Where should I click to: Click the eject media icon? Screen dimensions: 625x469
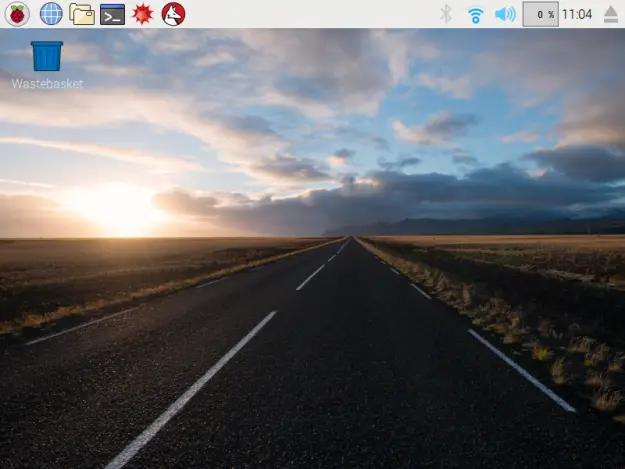point(611,15)
